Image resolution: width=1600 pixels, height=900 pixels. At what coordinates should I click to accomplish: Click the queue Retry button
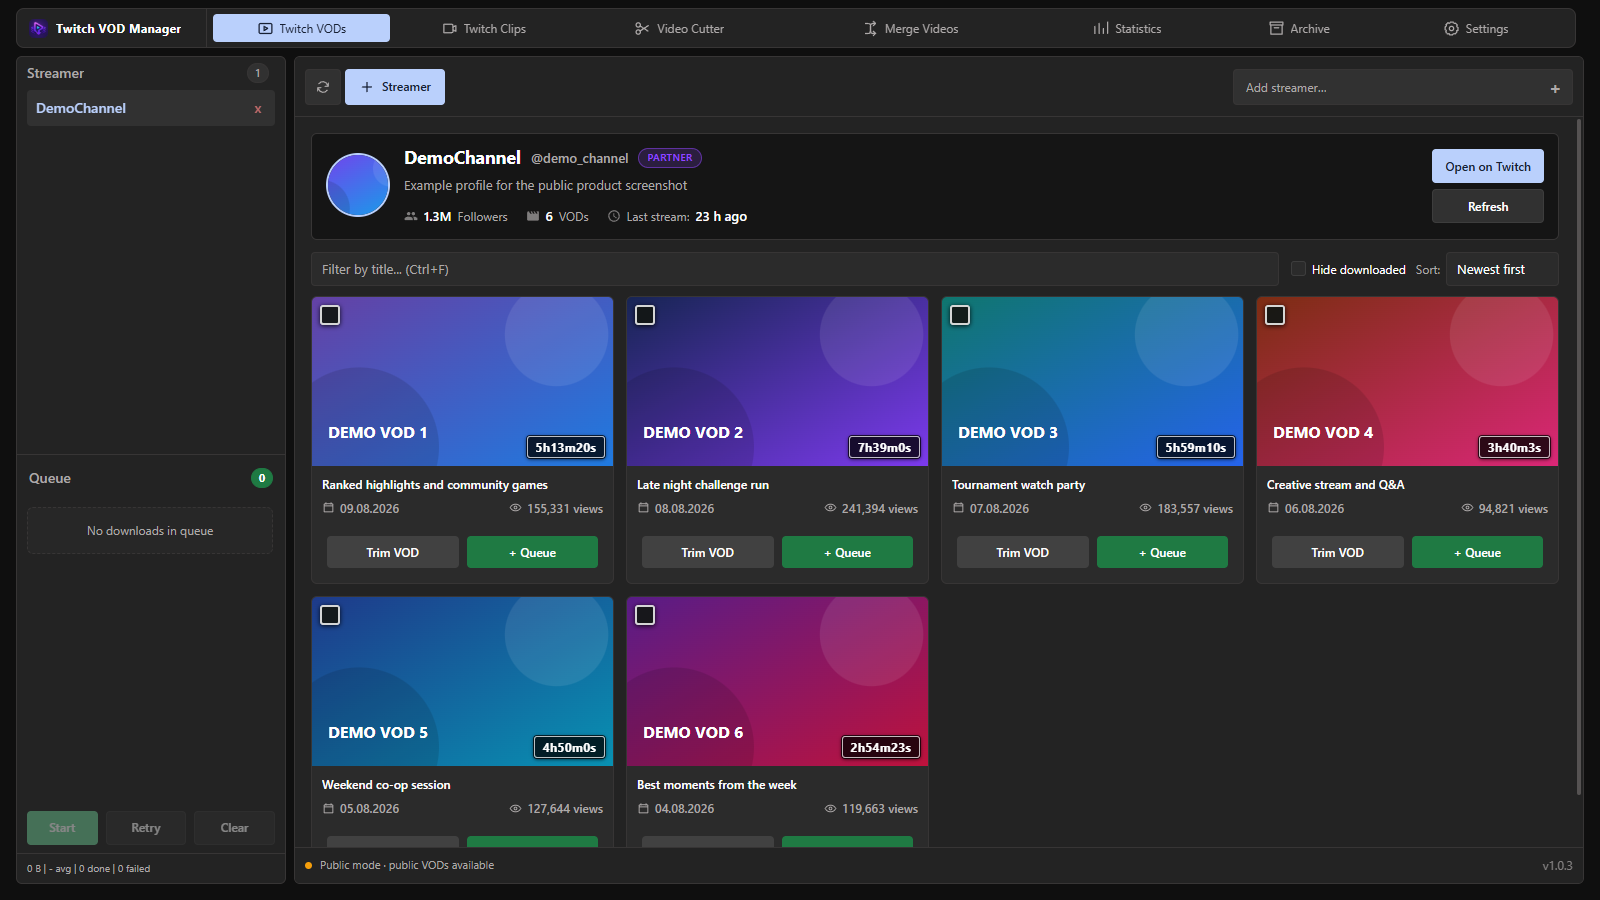pos(146,828)
